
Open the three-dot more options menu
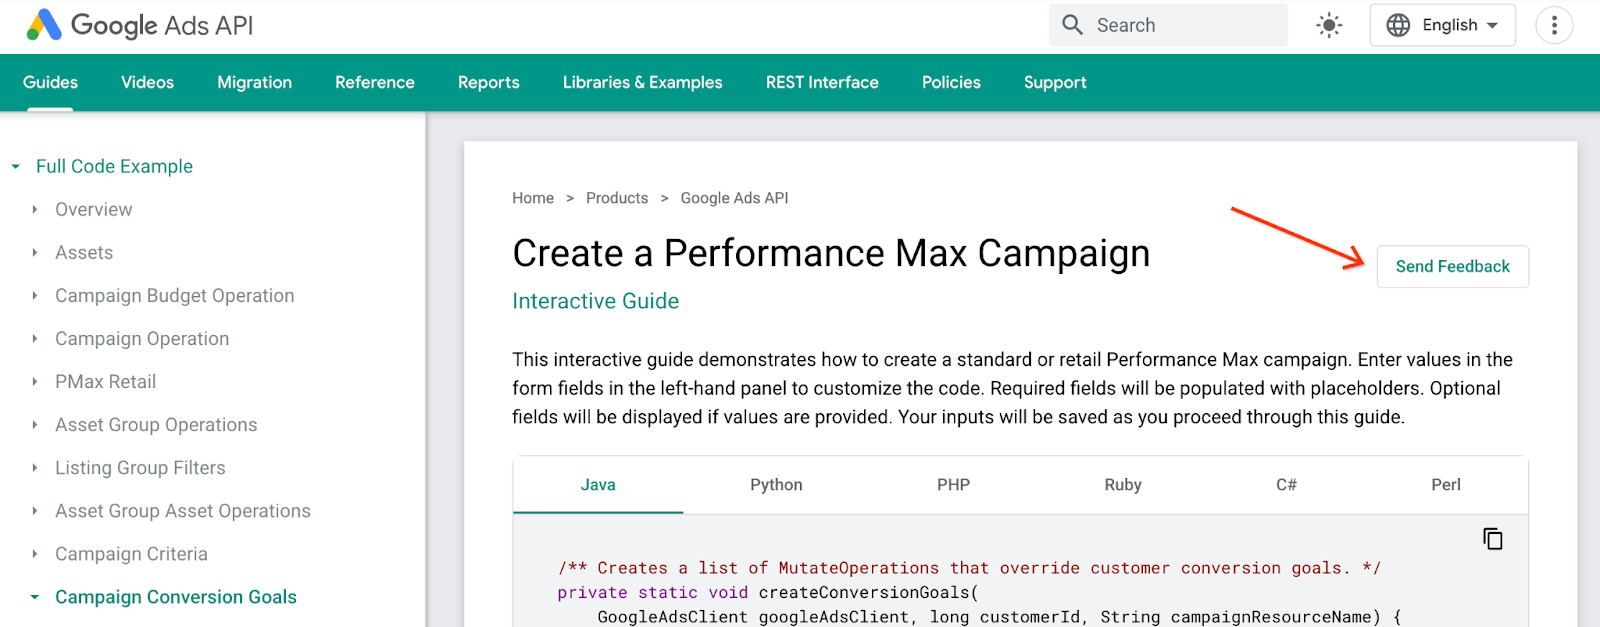click(x=1554, y=25)
